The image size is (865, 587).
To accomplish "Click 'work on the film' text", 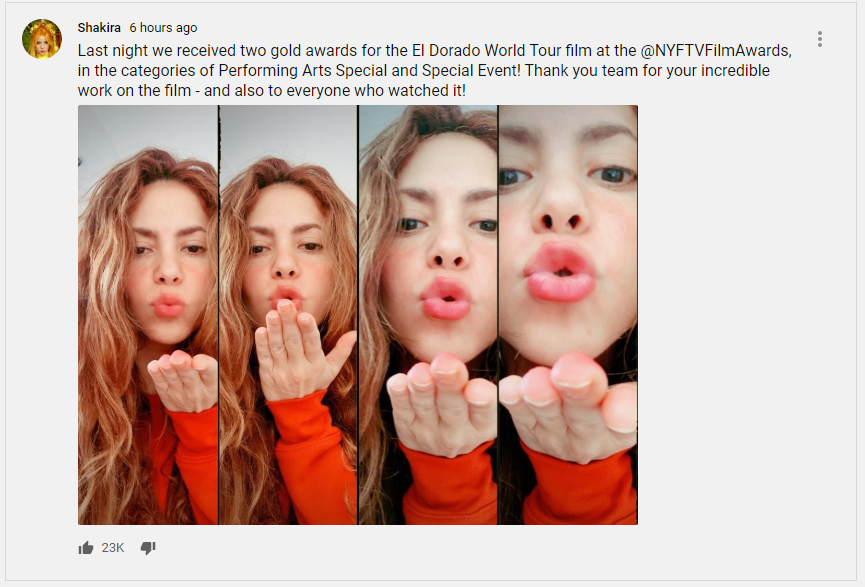I will [134, 90].
